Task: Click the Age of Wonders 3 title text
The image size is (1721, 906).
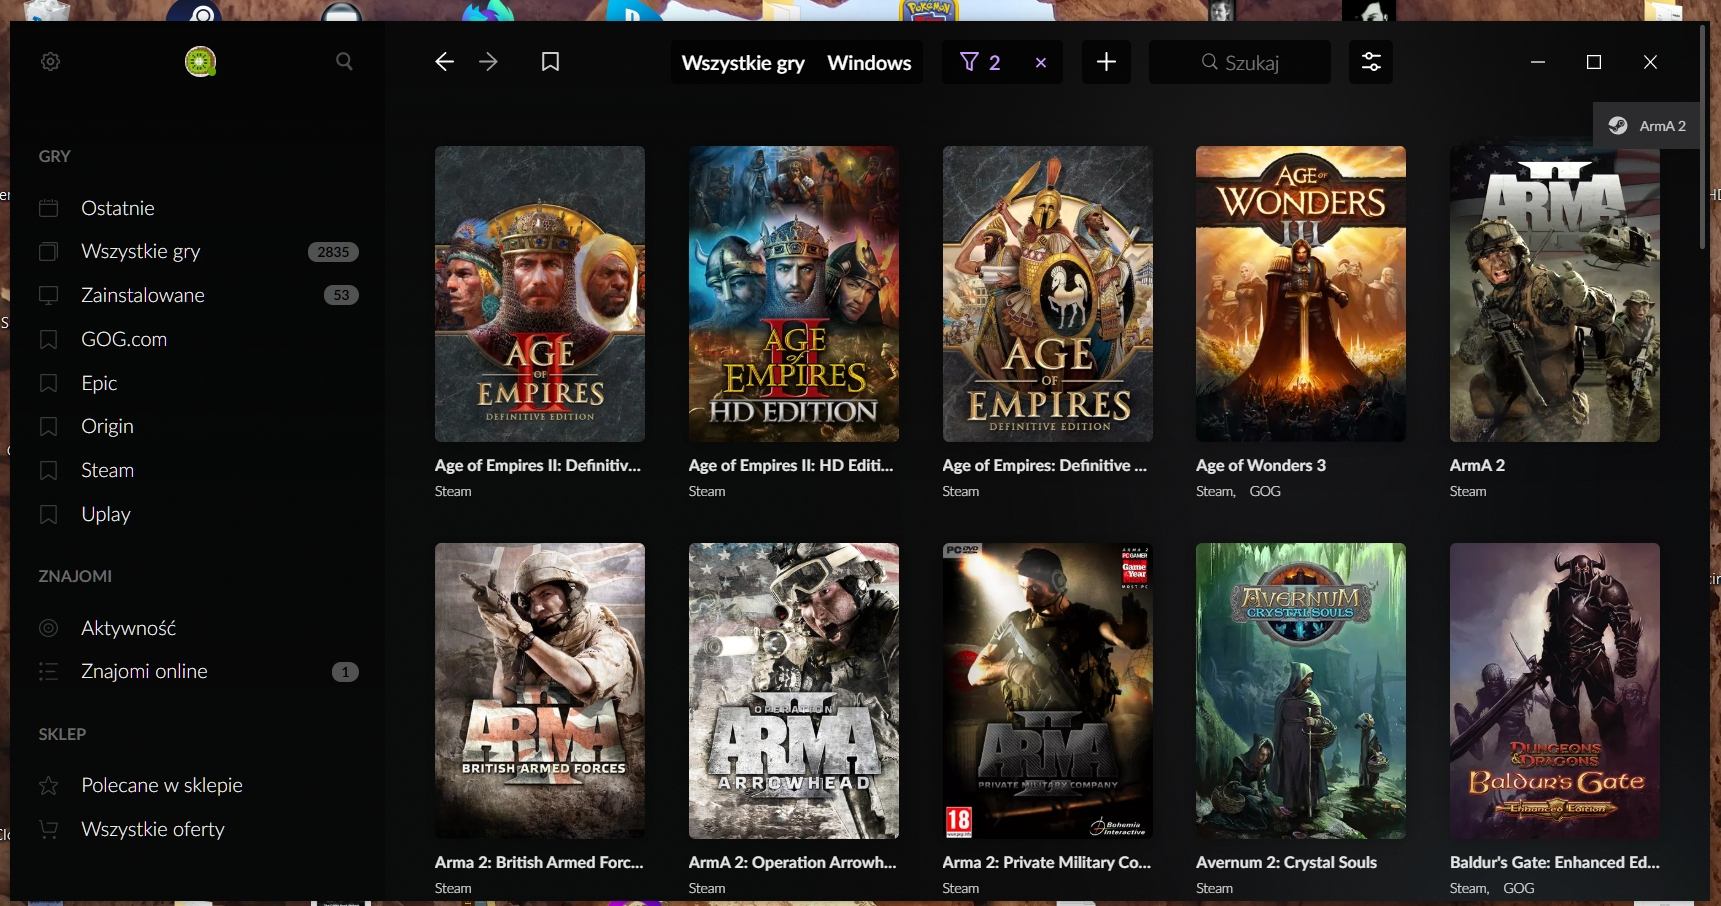Action: click(x=1261, y=465)
